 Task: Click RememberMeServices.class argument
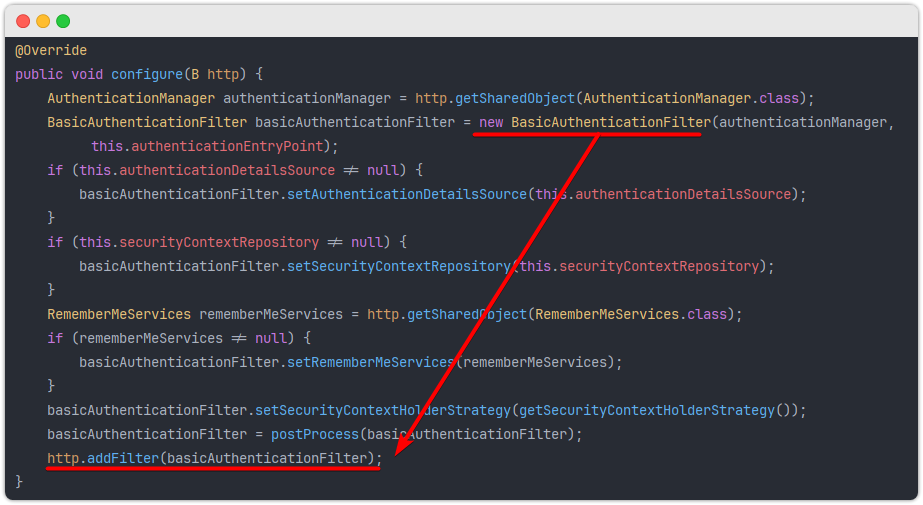coord(631,314)
